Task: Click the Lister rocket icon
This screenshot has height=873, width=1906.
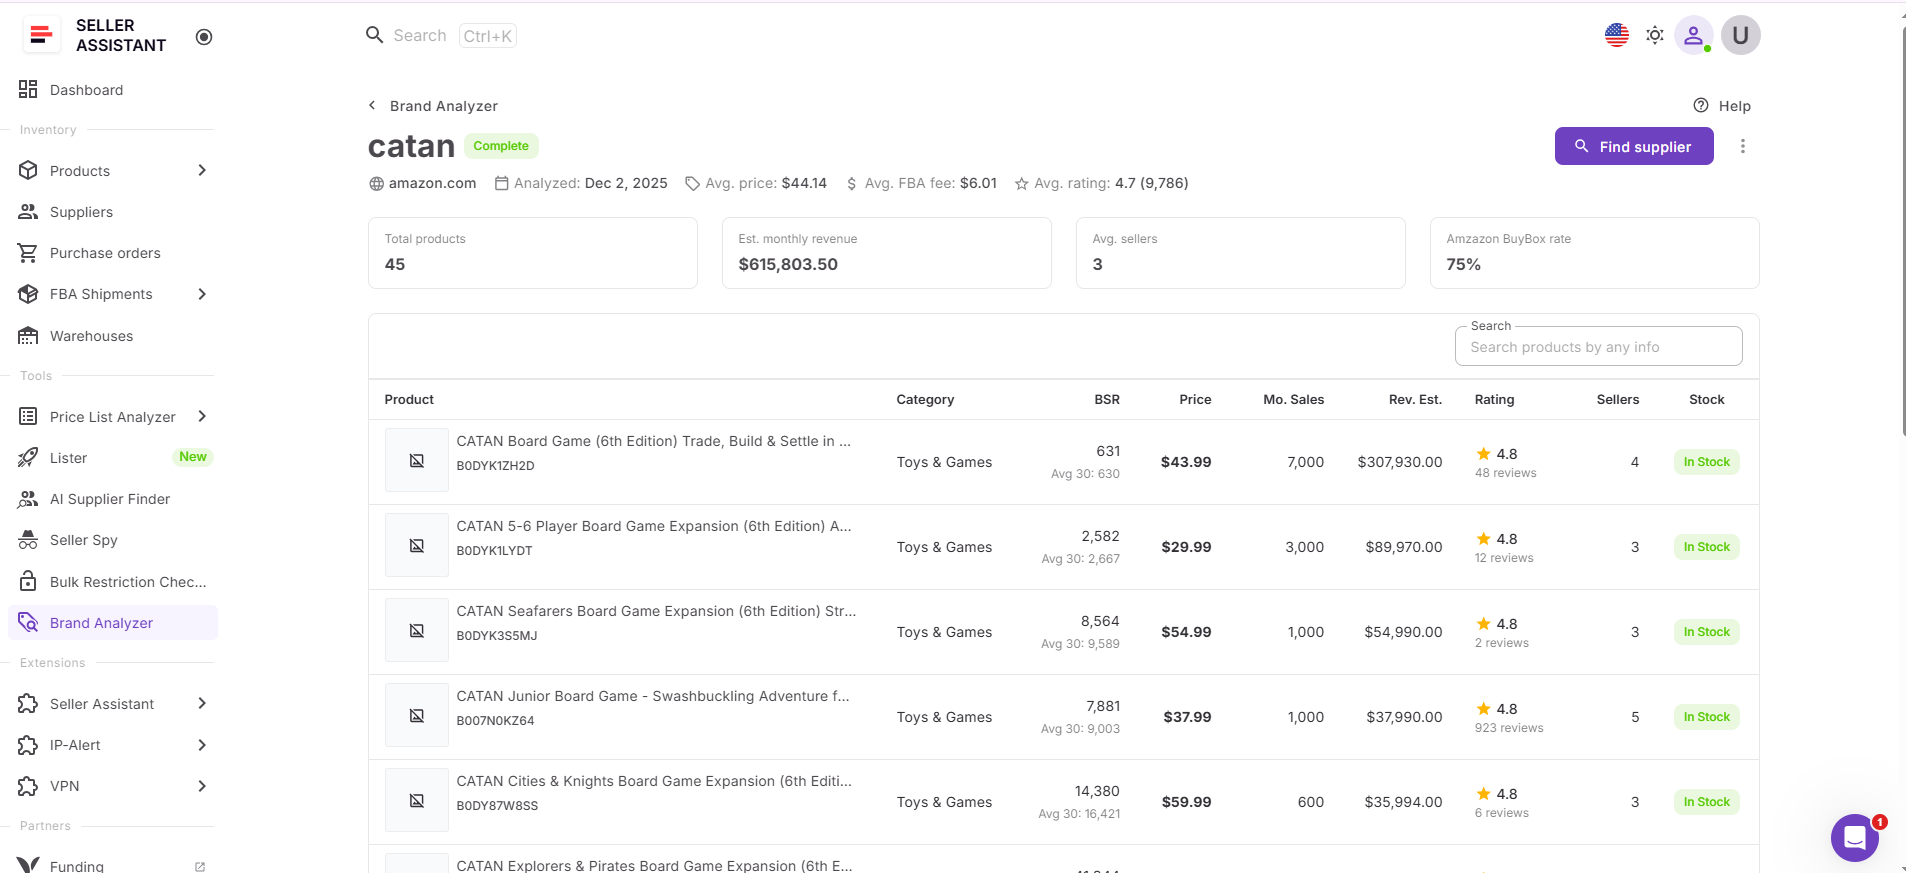Action: click(28, 458)
